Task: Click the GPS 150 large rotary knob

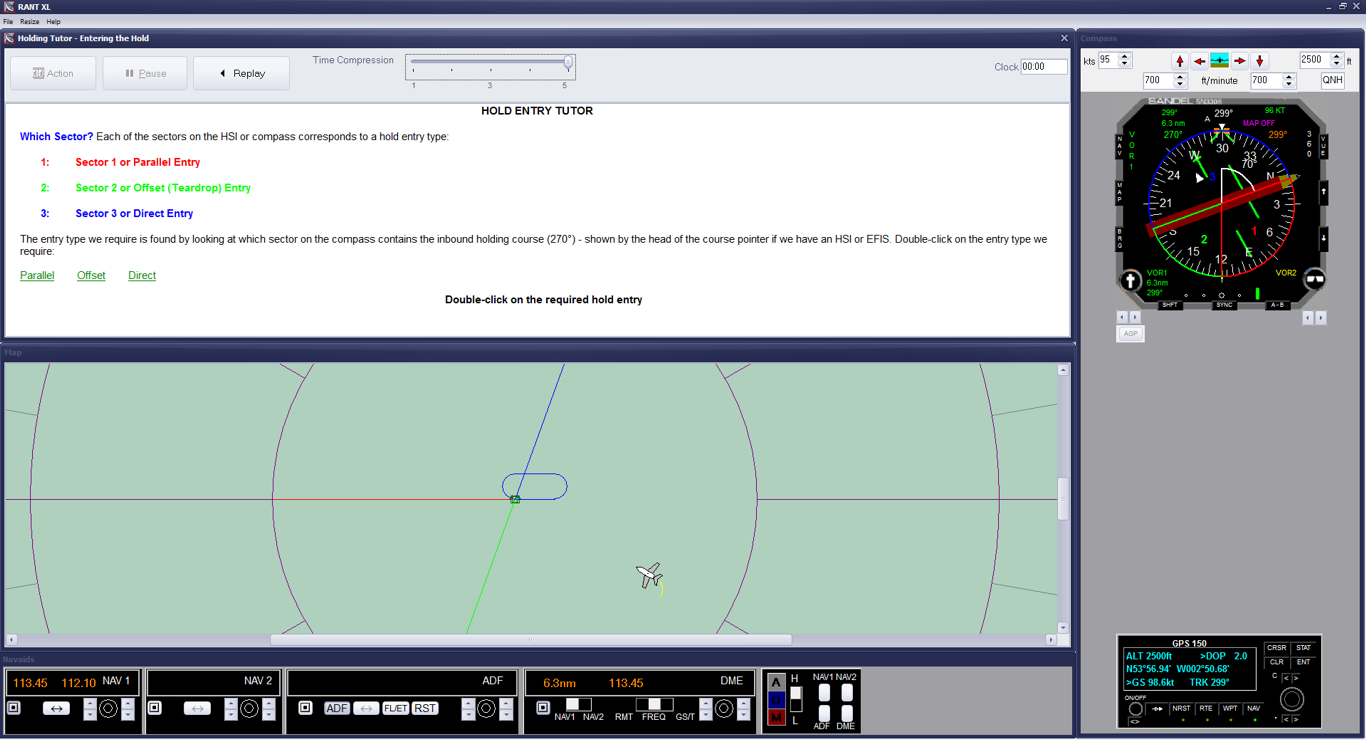Action: 1291,699
